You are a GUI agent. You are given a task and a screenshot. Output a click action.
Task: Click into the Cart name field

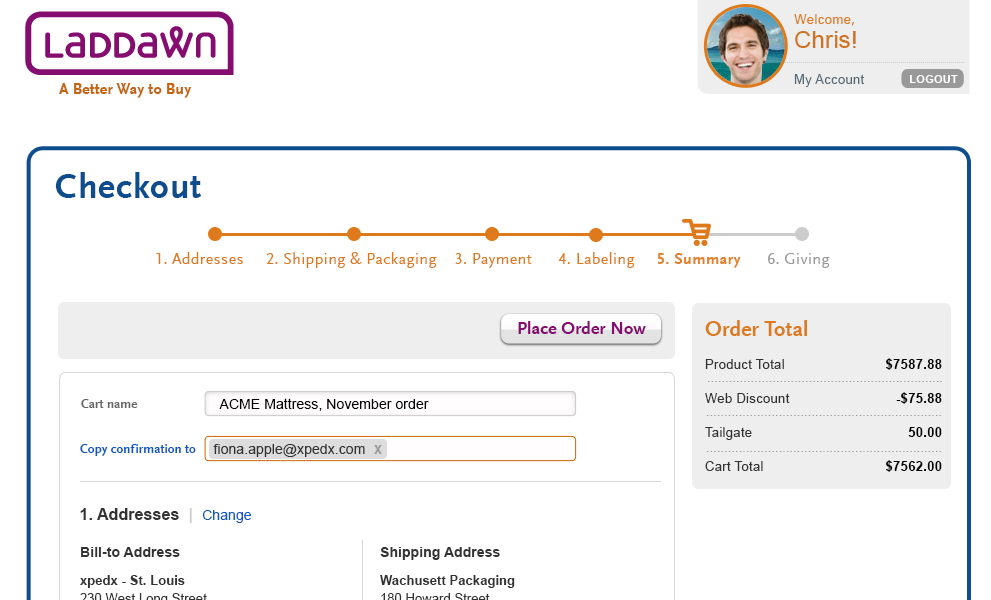tap(390, 404)
